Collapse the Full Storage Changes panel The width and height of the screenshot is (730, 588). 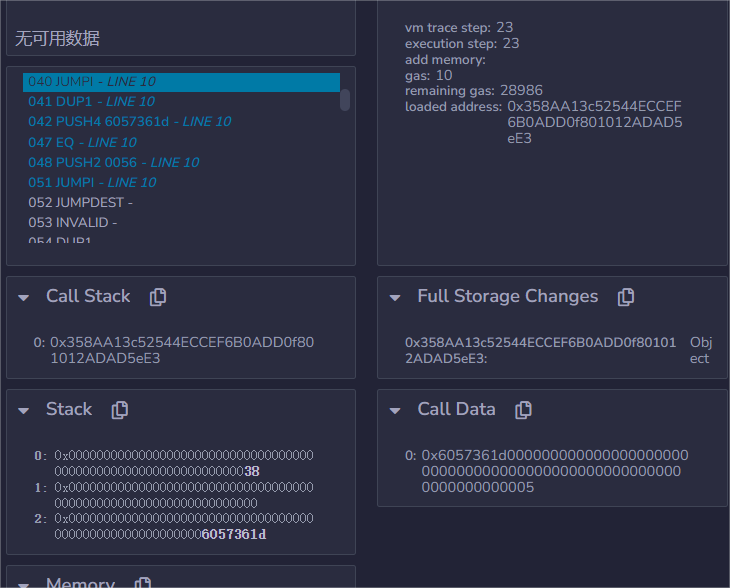point(395,297)
